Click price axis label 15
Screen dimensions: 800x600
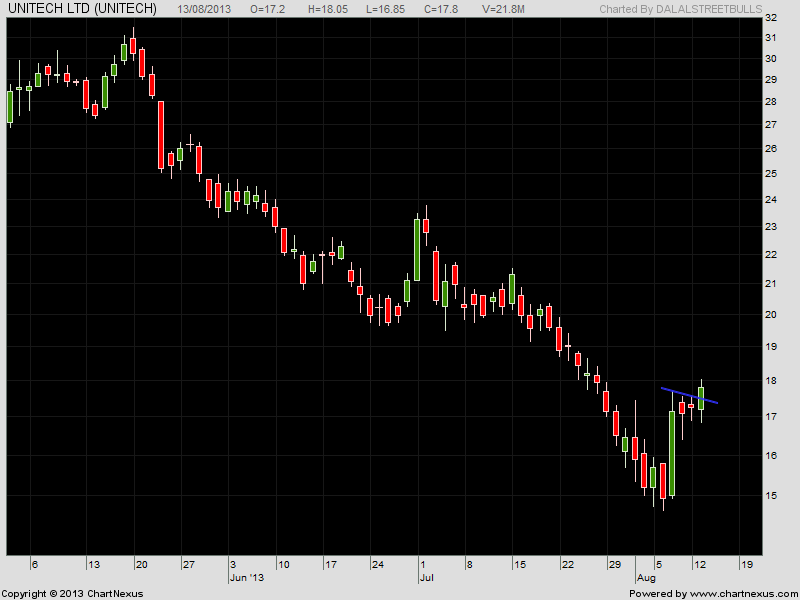(771, 496)
